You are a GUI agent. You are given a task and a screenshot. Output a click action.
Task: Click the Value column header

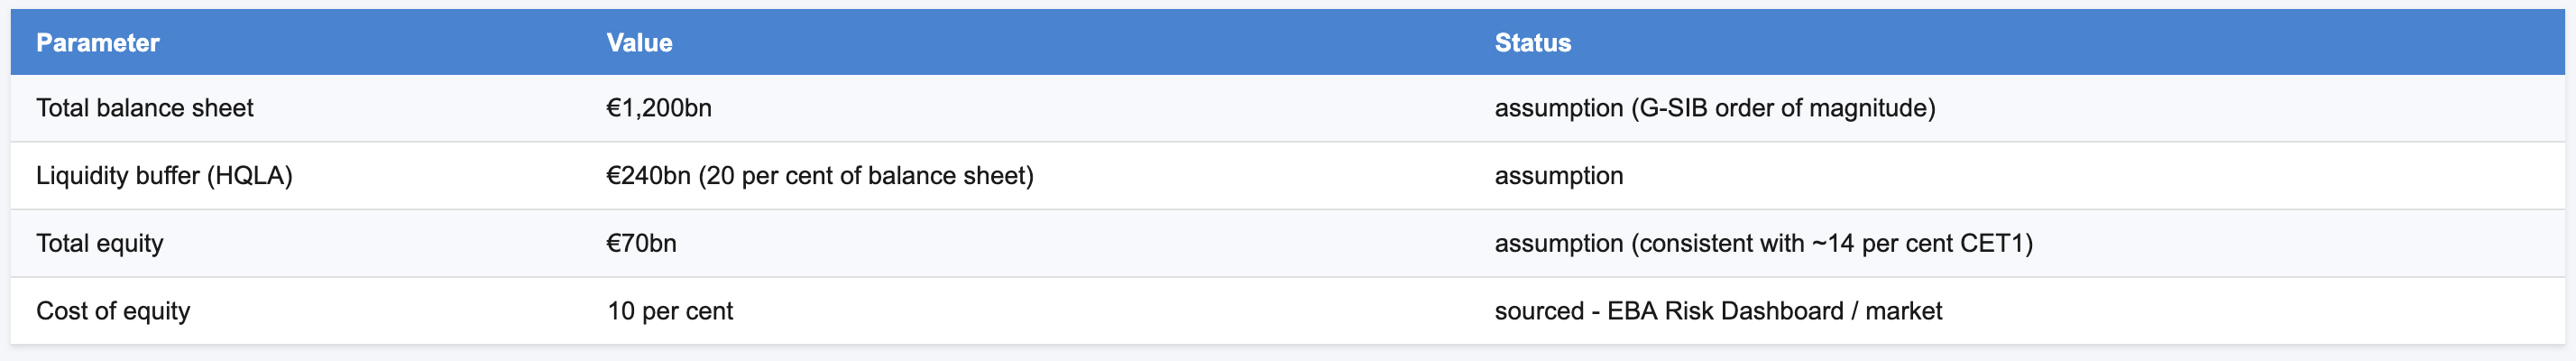[639, 43]
